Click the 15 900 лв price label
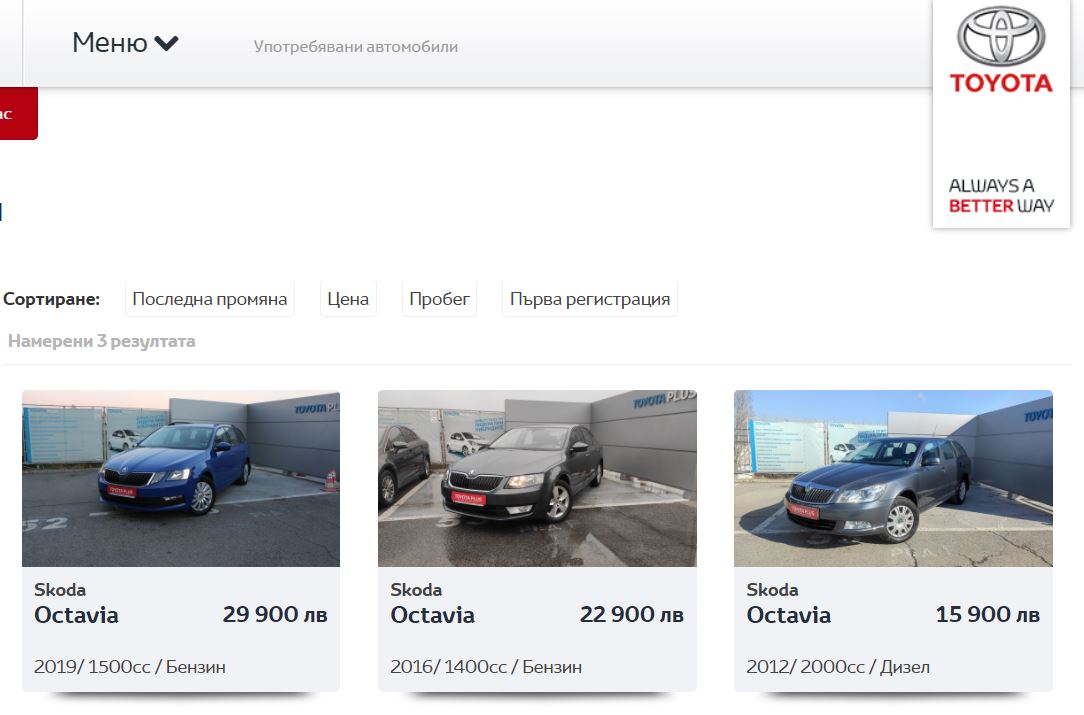 [x=985, y=614]
